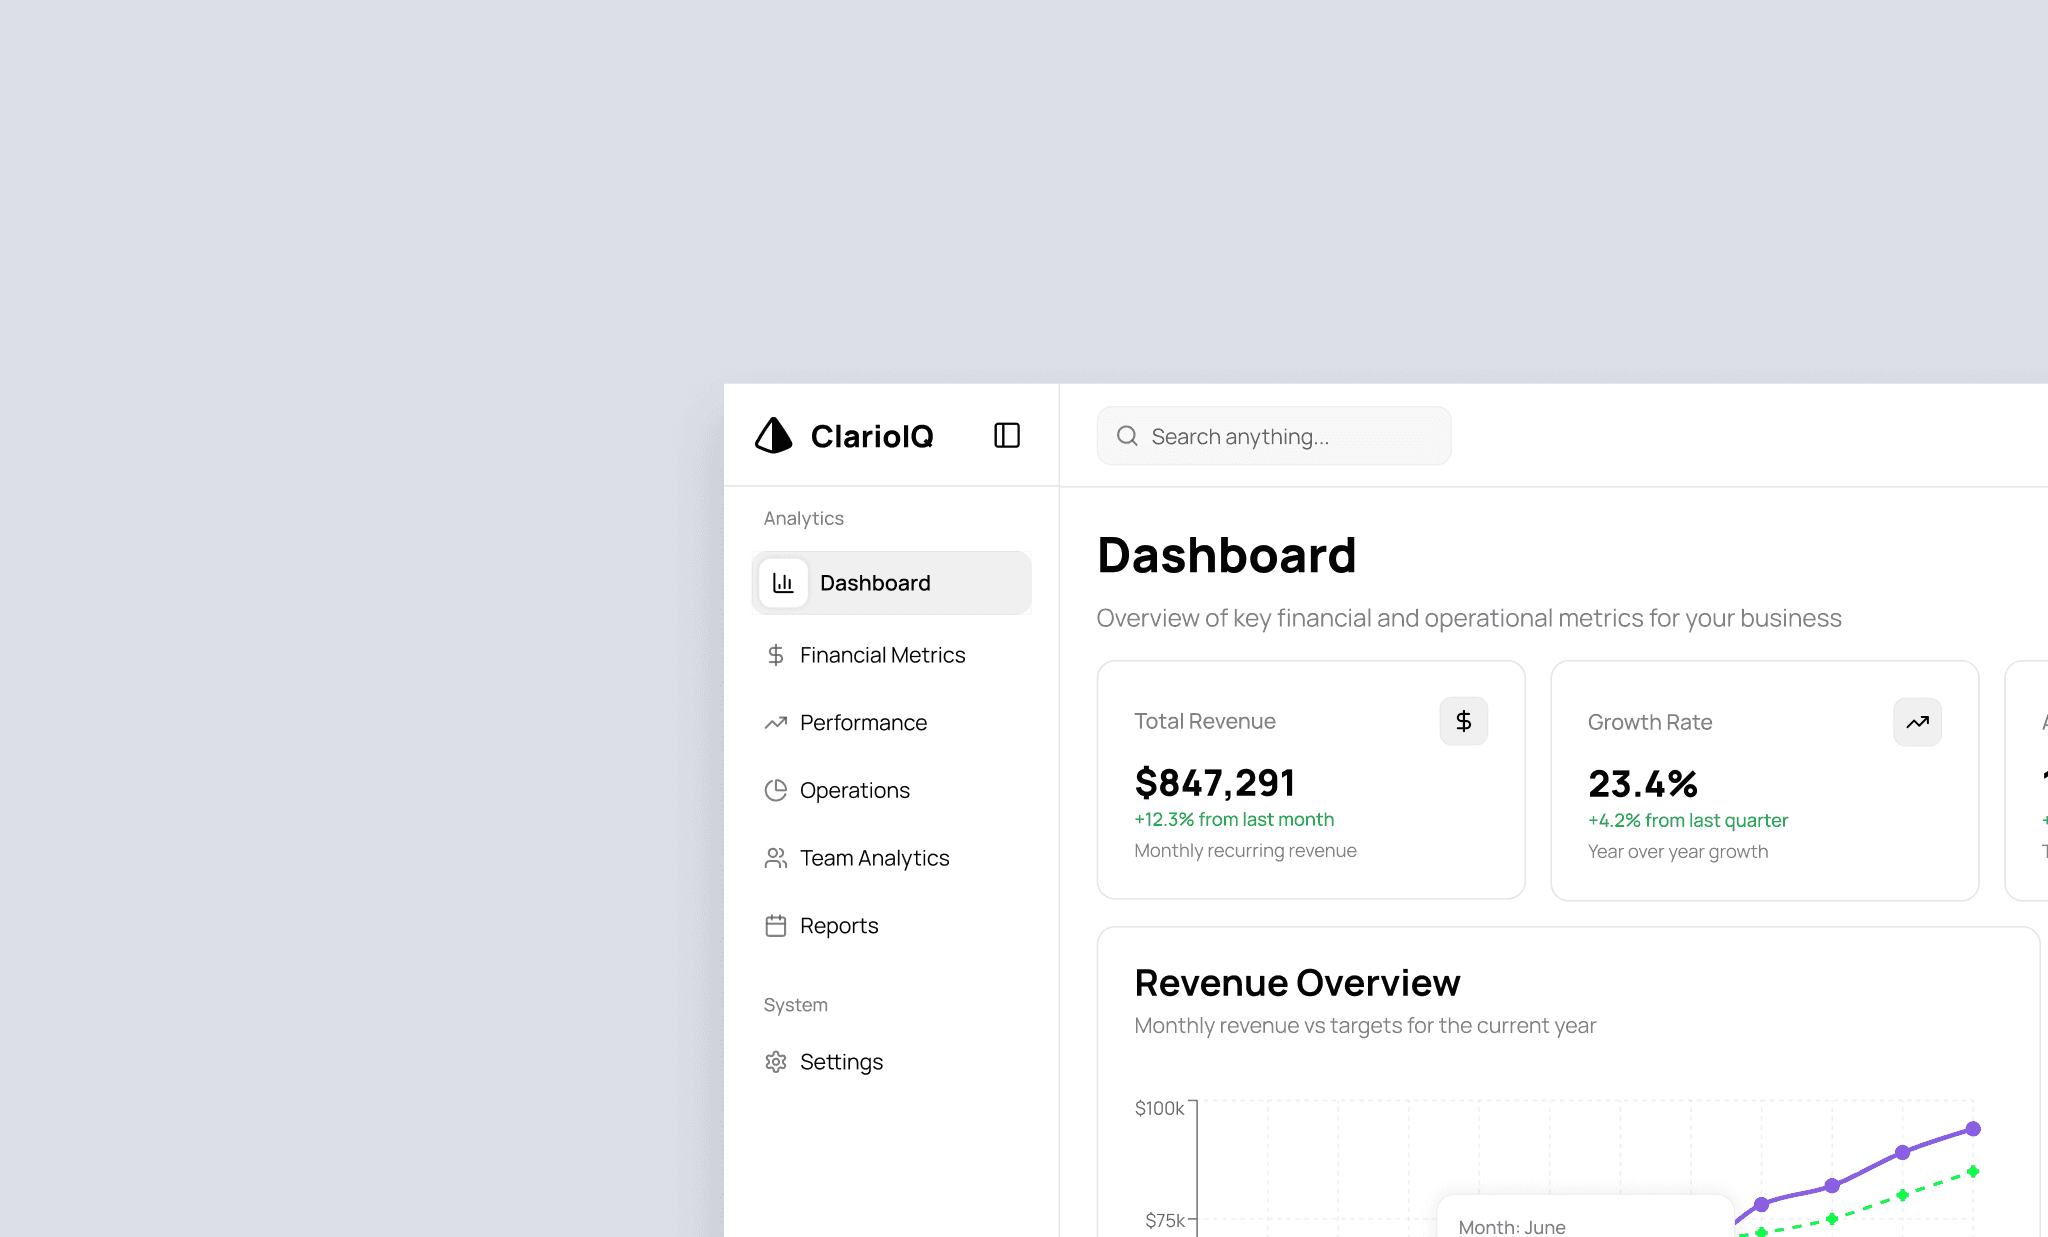Click the search magnifier icon
The height and width of the screenshot is (1237, 2048).
click(1127, 436)
